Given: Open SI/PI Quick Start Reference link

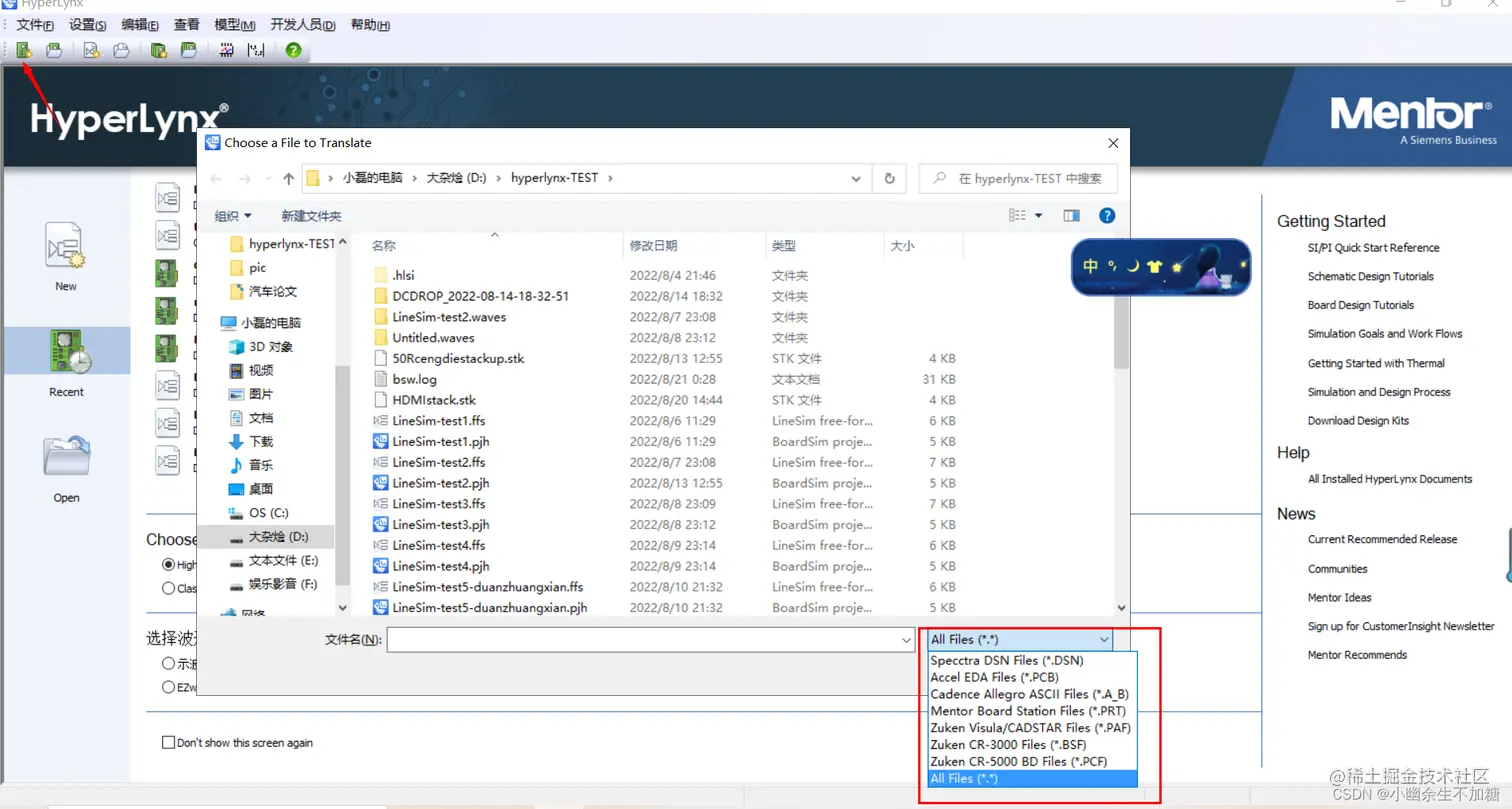Looking at the screenshot, I should pyautogui.click(x=1373, y=248).
